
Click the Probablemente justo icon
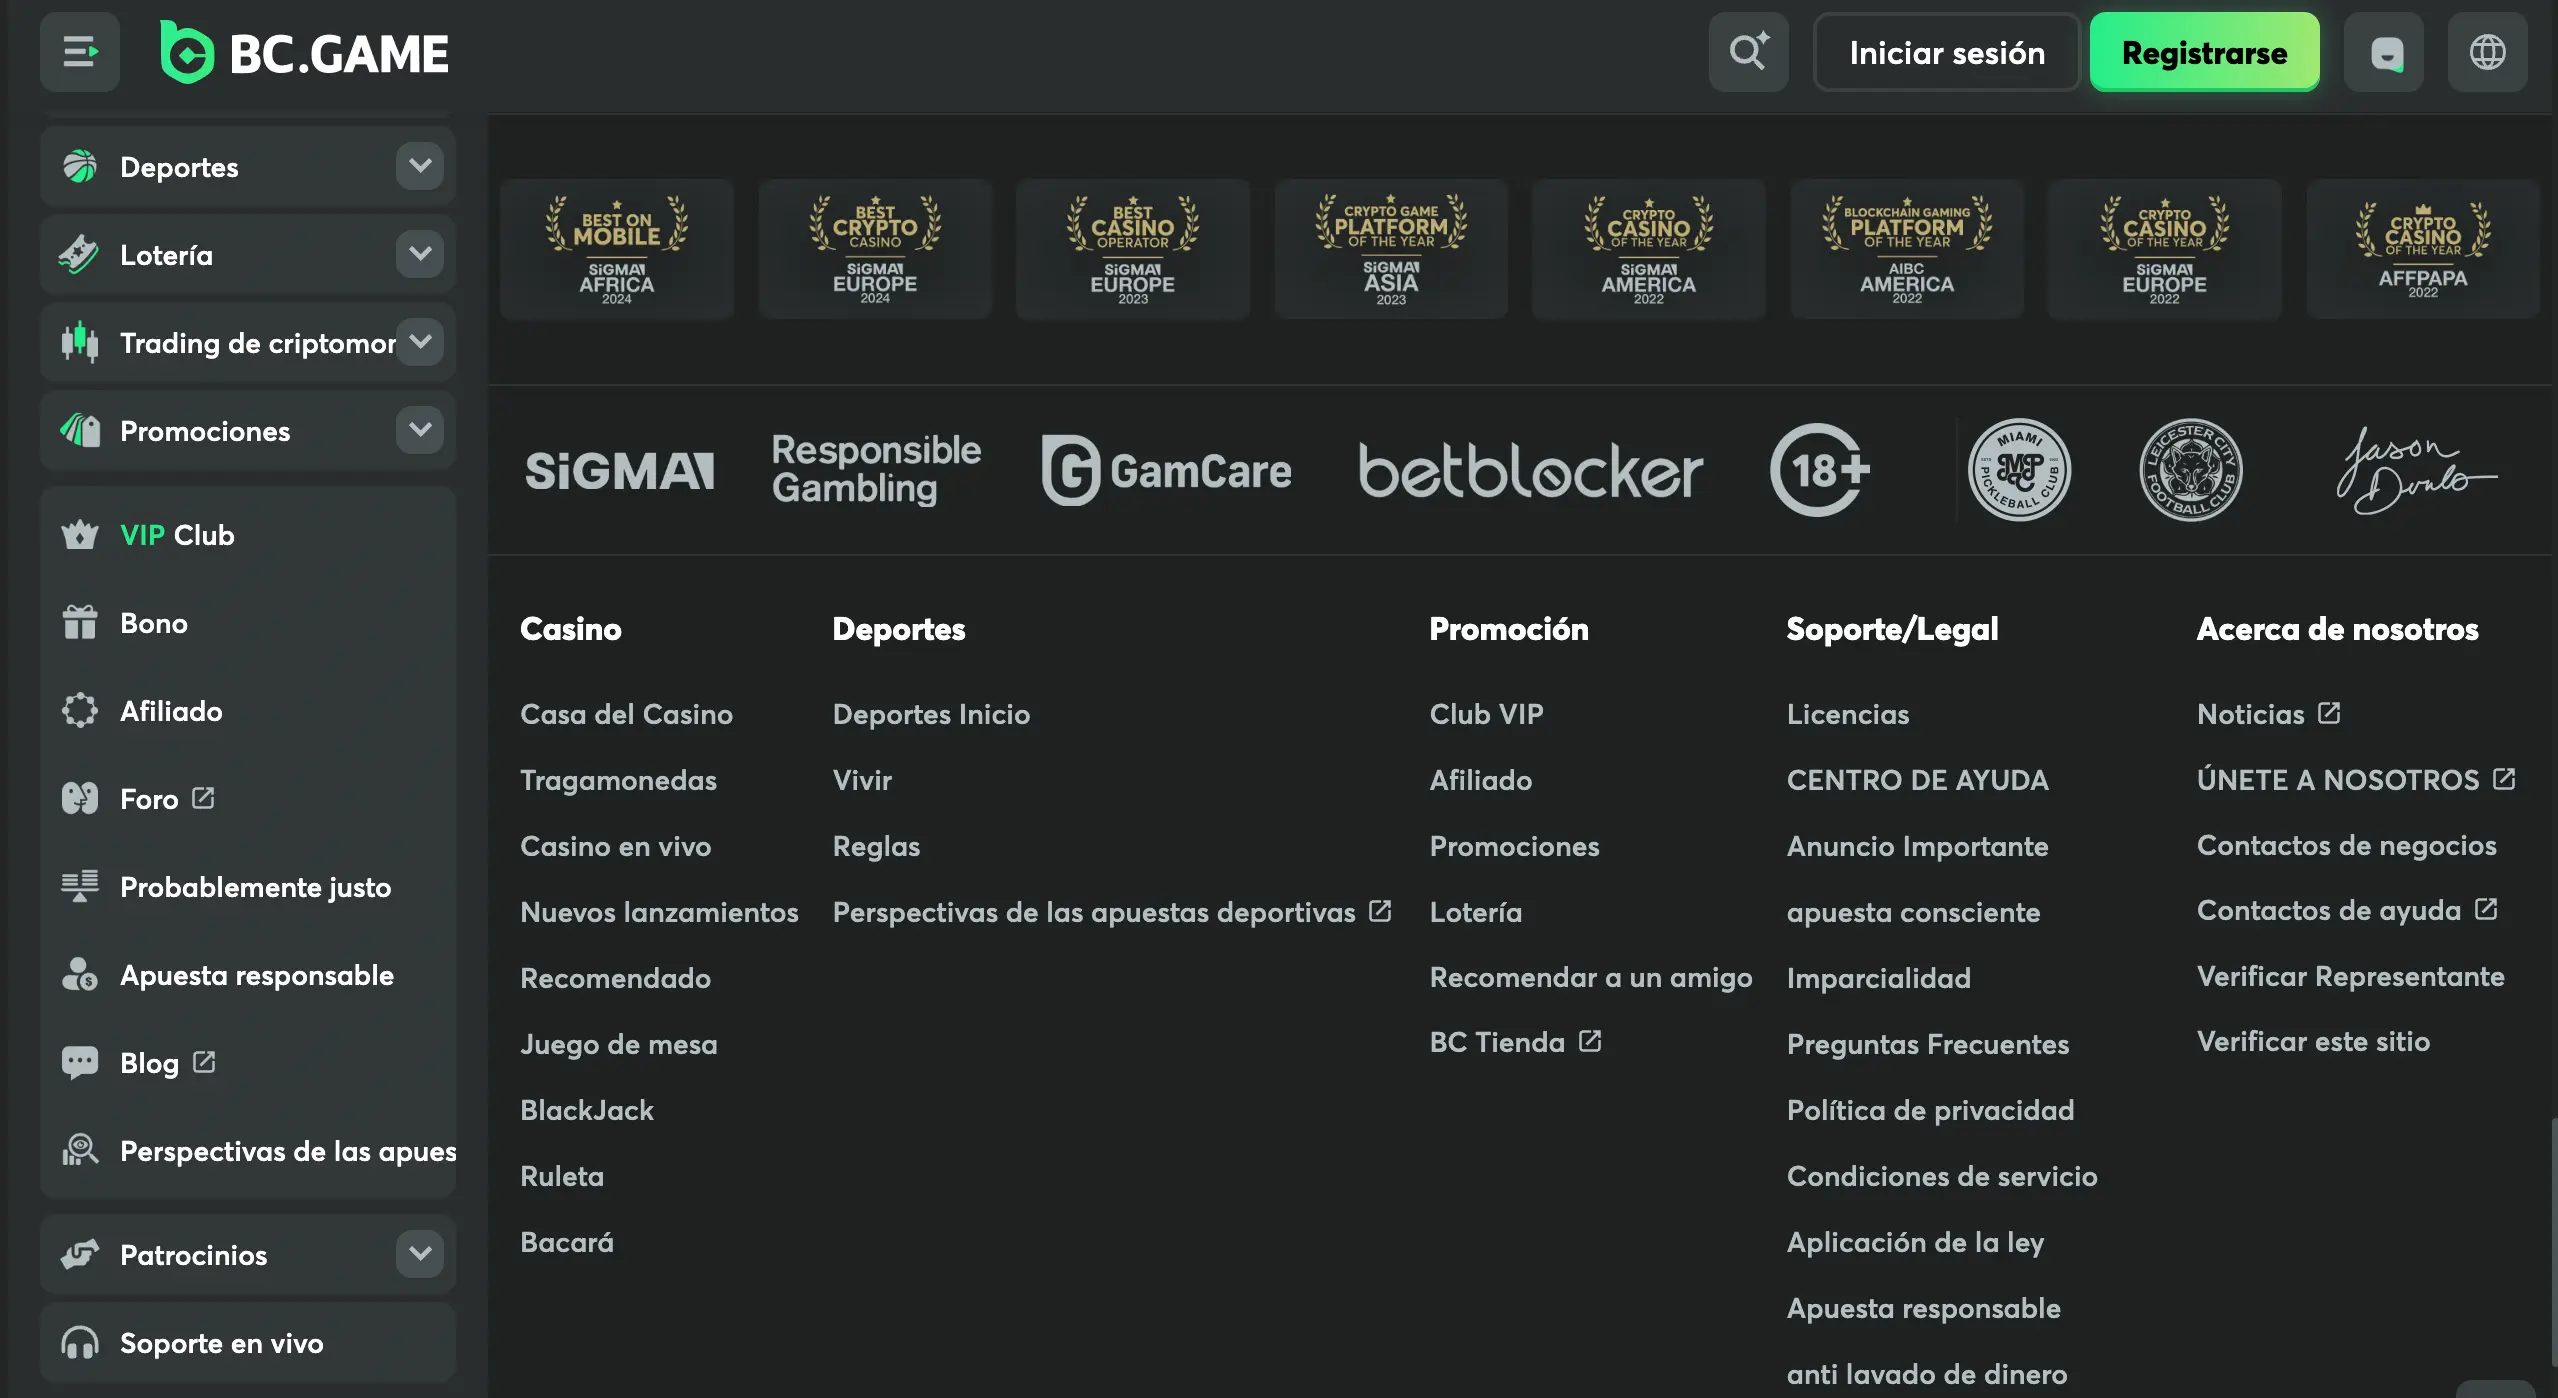[x=80, y=886]
